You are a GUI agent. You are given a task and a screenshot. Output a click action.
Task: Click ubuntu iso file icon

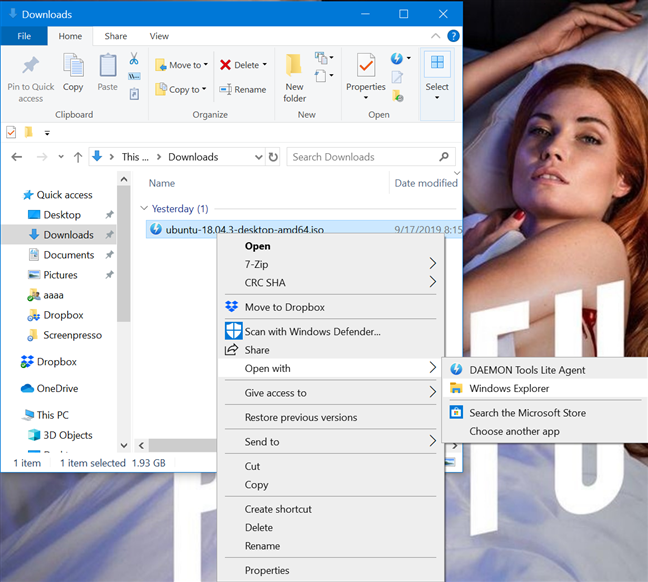coord(156,229)
